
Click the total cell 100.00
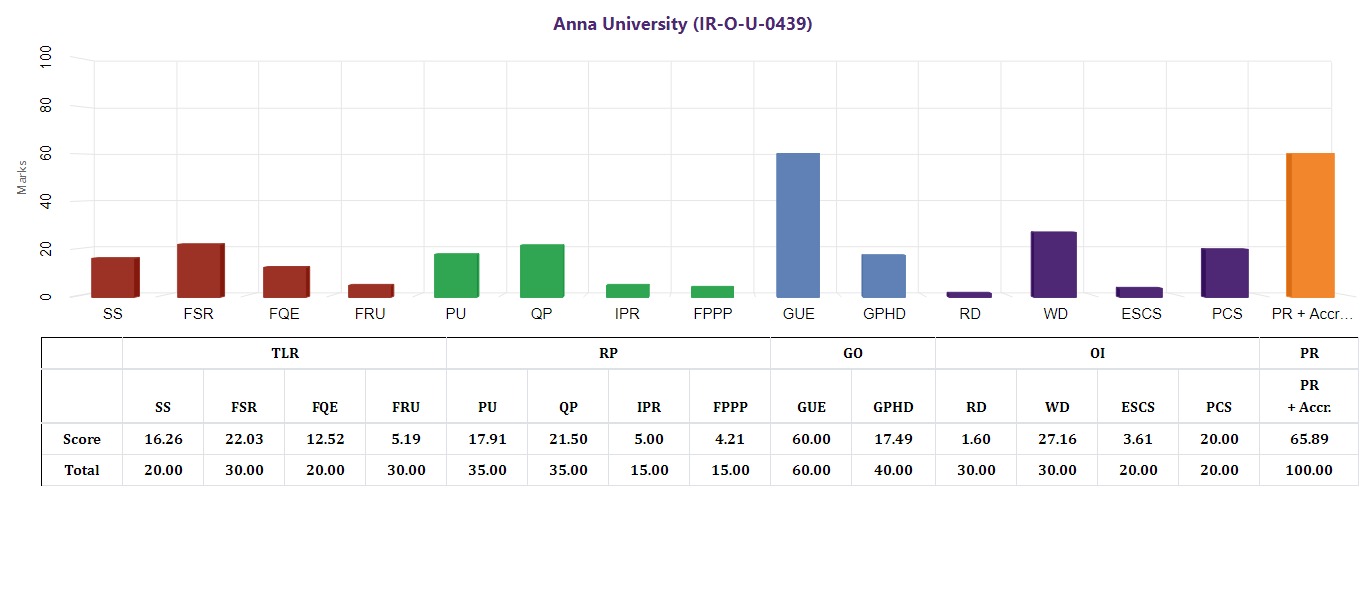point(1309,470)
